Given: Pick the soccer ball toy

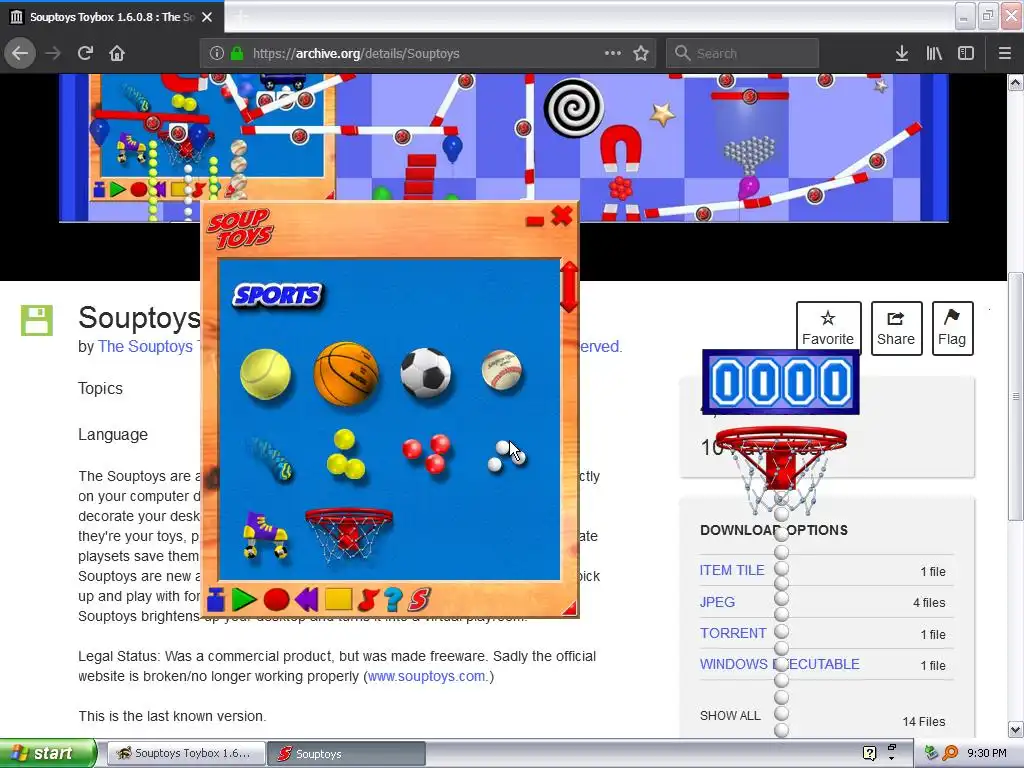Looking at the screenshot, I should coord(426,373).
